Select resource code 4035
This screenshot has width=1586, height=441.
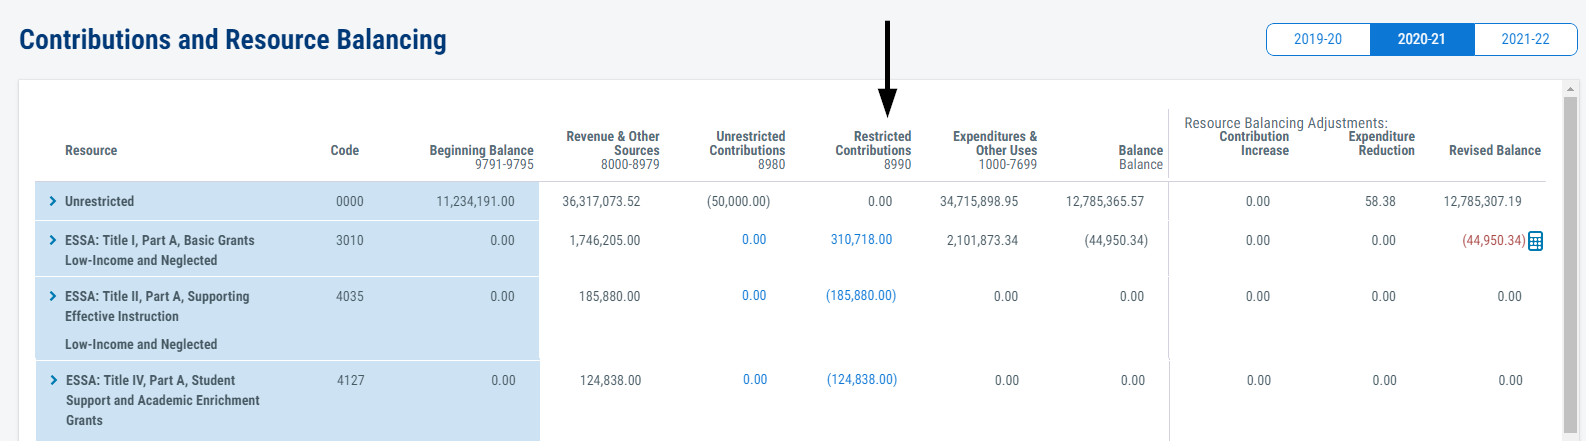coord(350,296)
